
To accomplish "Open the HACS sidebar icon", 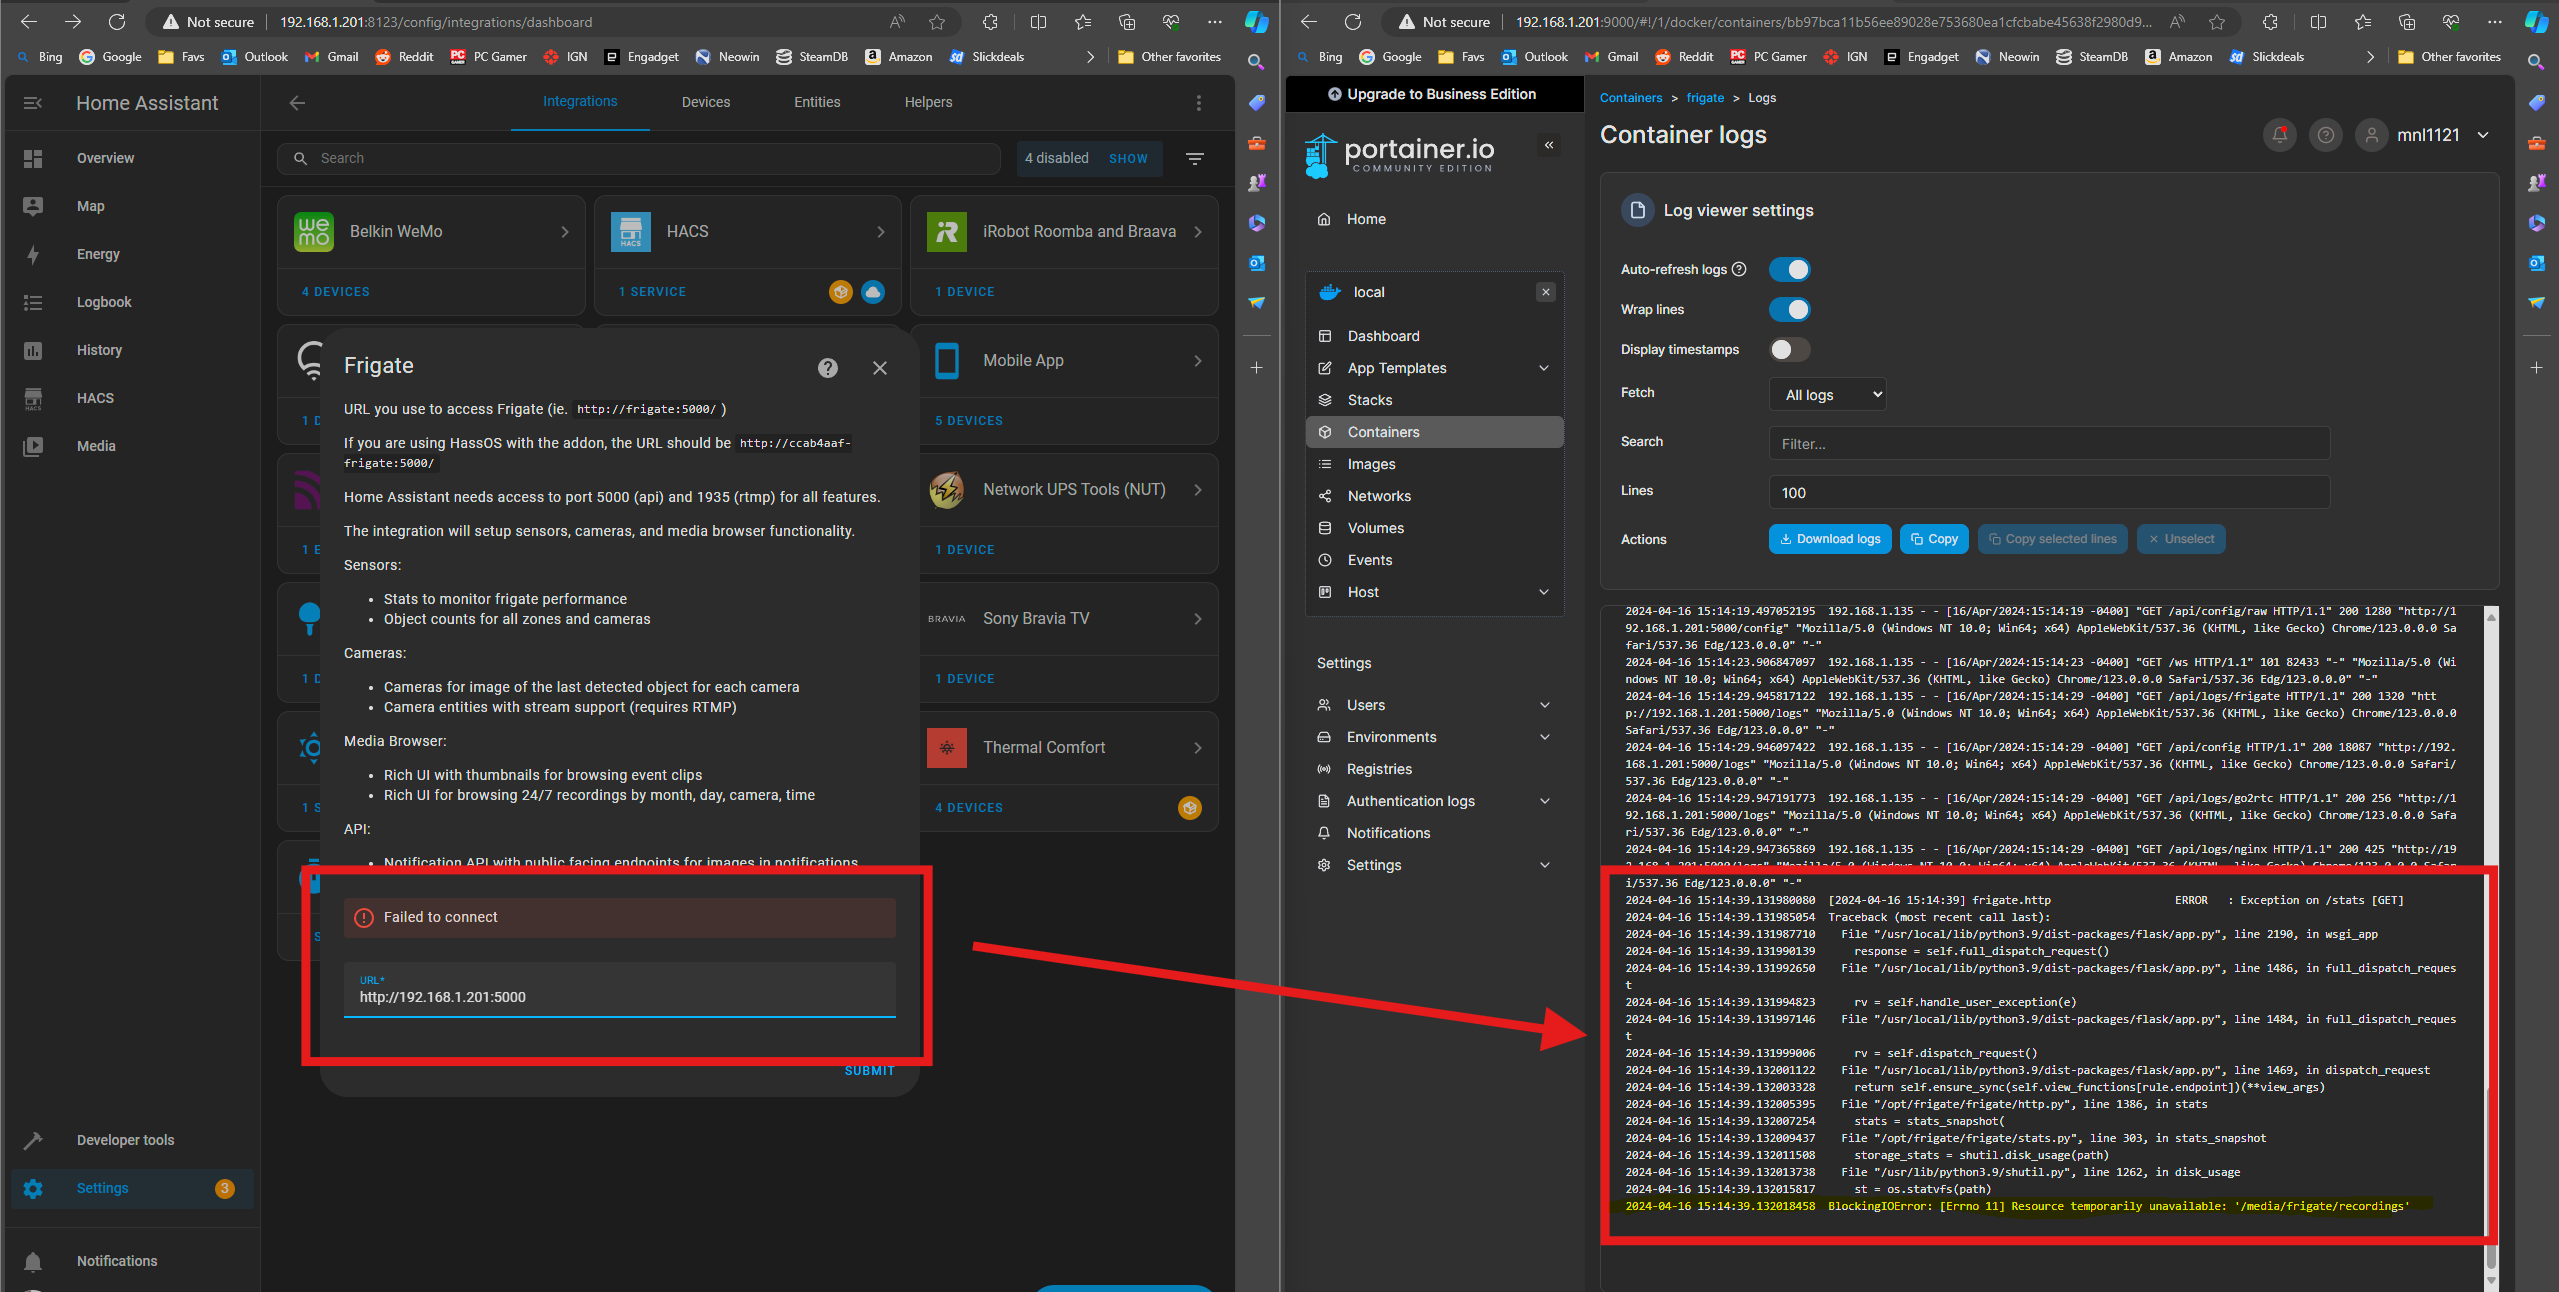I will click(33, 398).
